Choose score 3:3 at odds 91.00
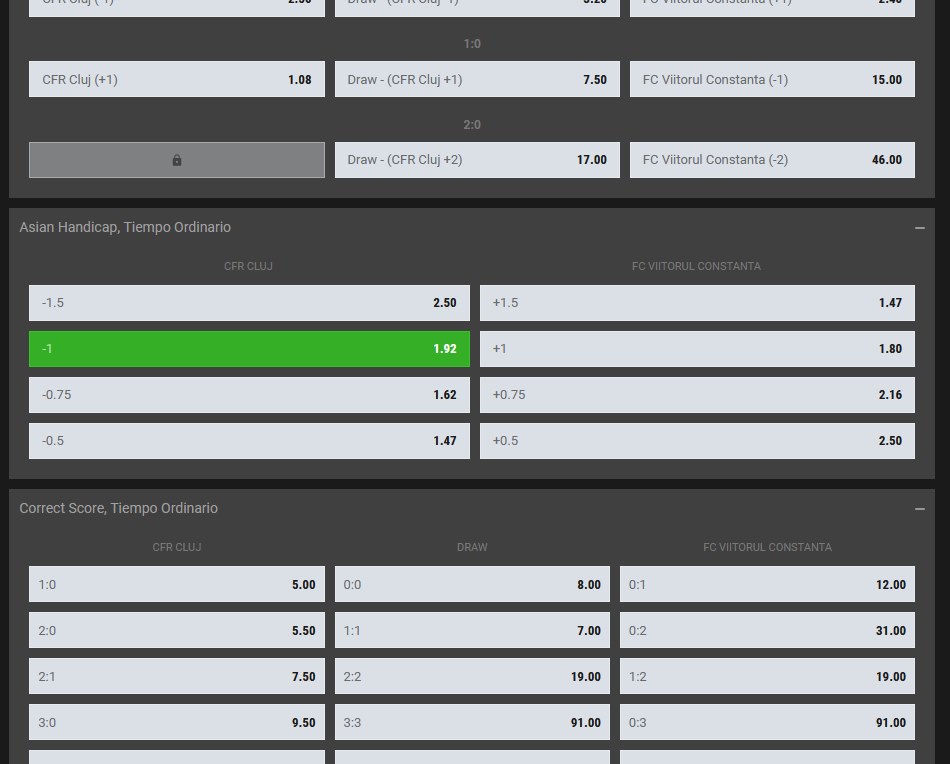Viewport: 950px width, 764px height. [x=472, y=722]
